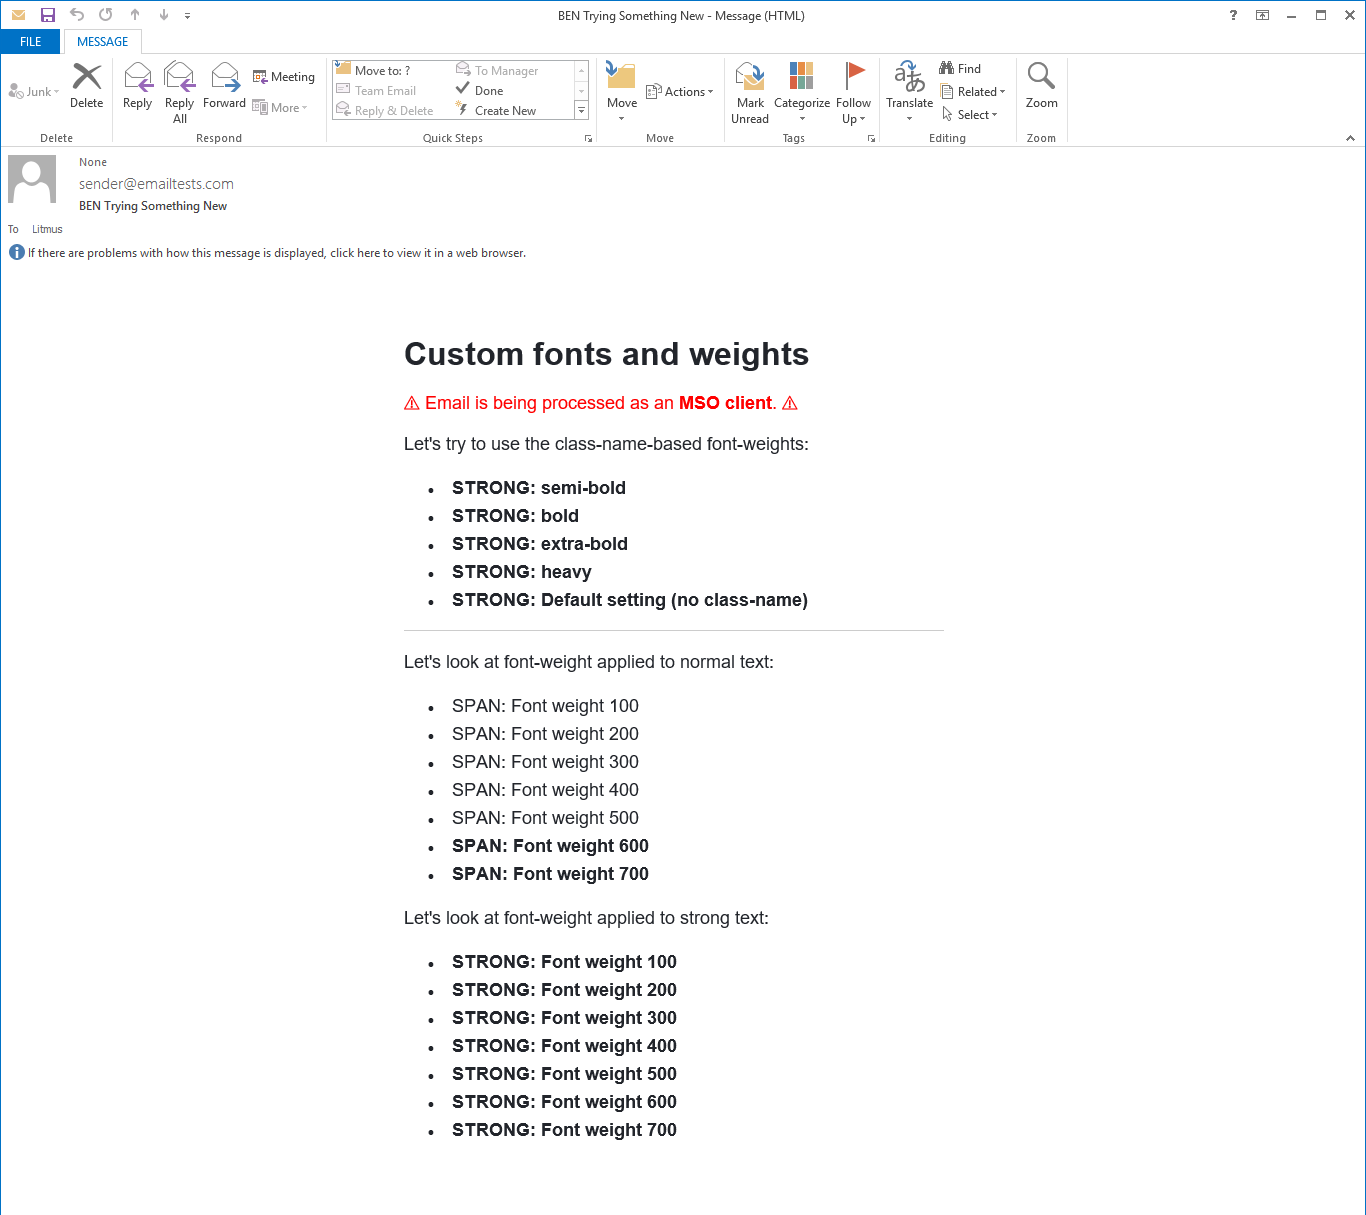This screenshot has width=1366, height=1215.
Task: Open the Junk dropdown menu
Action: point(35,92)
